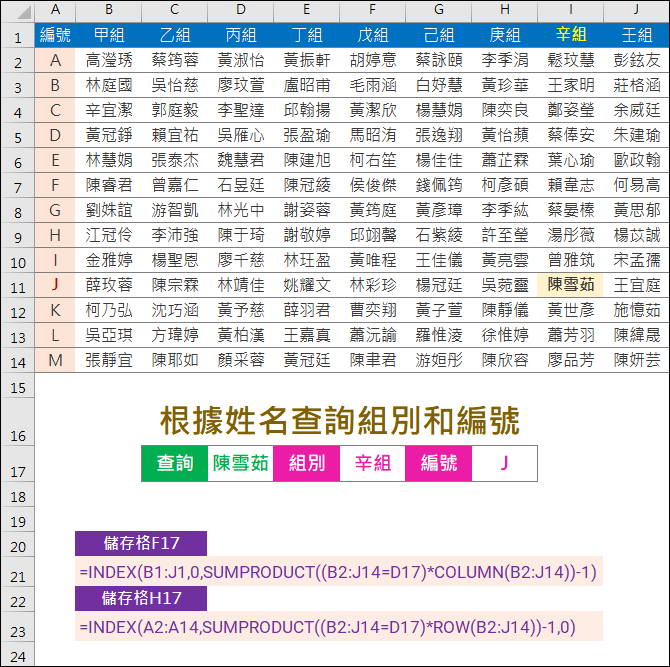Select cell containing 蔡詠頤
Screen dimensions: 670x667
(x=439, y=60)
